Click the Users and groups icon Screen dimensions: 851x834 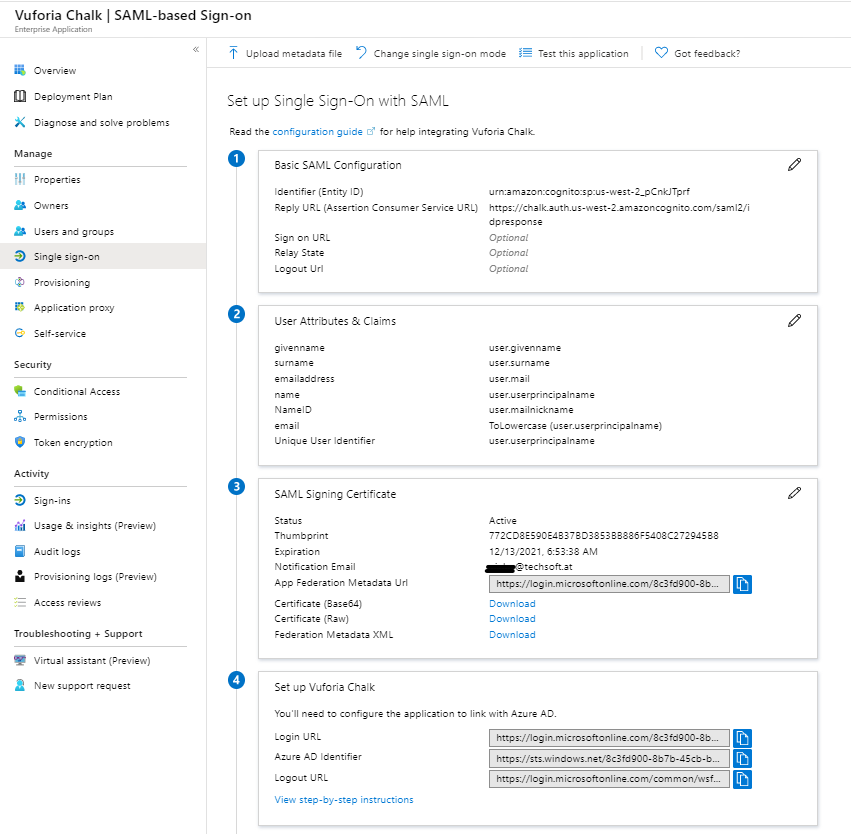coord(20,231)
